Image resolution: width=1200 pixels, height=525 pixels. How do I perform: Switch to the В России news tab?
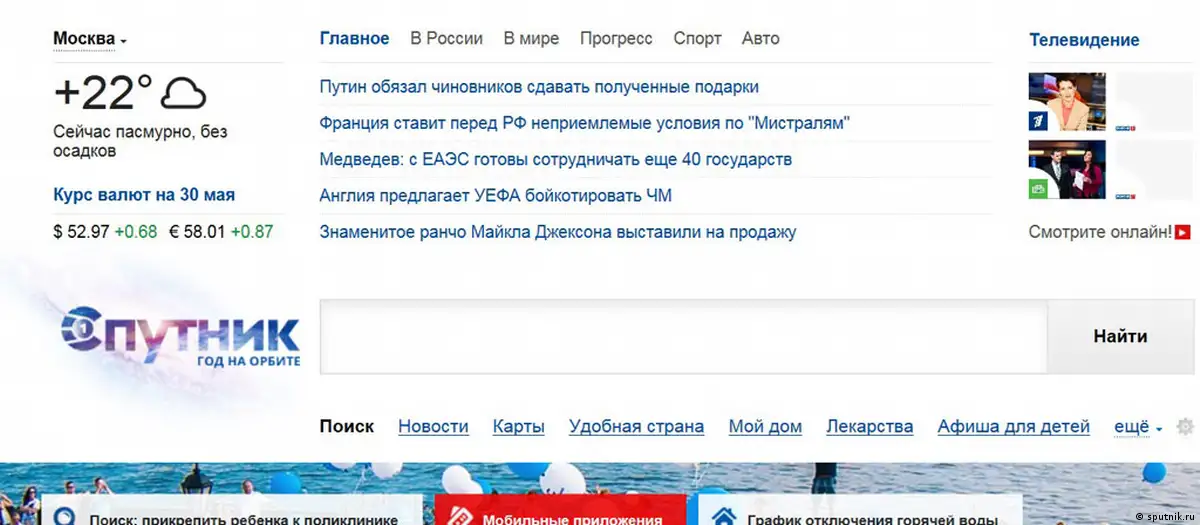(x=446, y=39)
